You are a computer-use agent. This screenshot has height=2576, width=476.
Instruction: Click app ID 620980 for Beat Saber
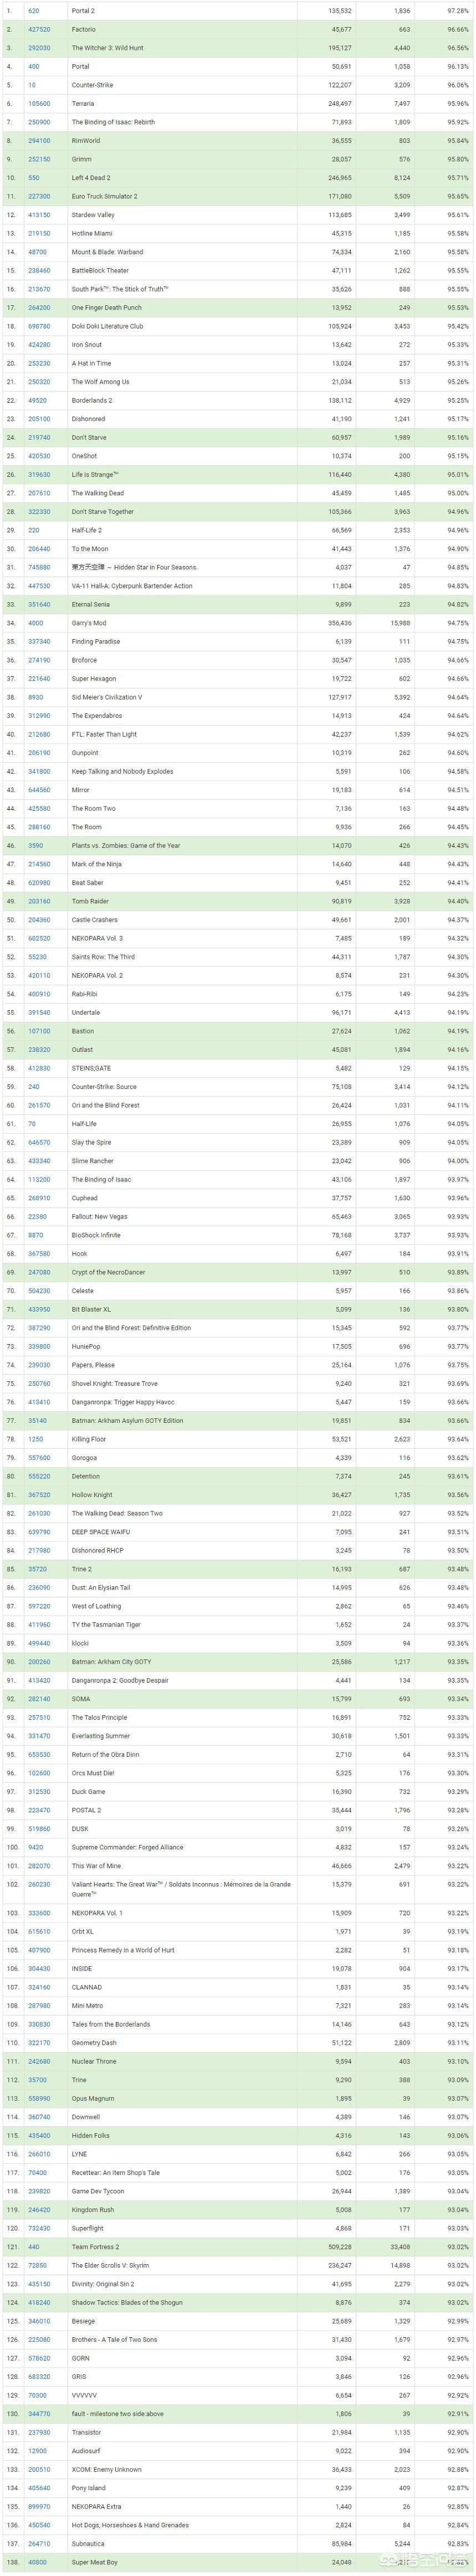(39, 883)
